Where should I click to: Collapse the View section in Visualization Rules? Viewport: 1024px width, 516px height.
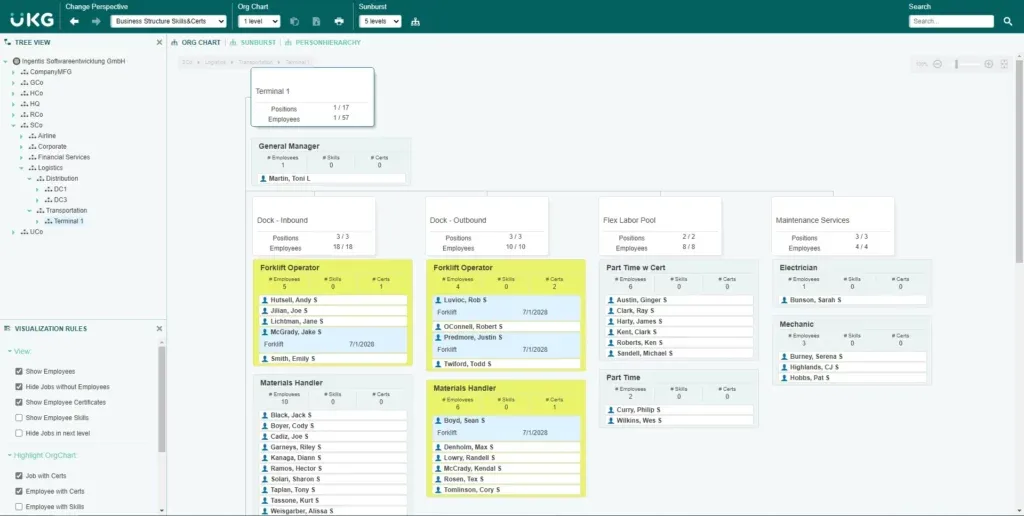[10, 351]
